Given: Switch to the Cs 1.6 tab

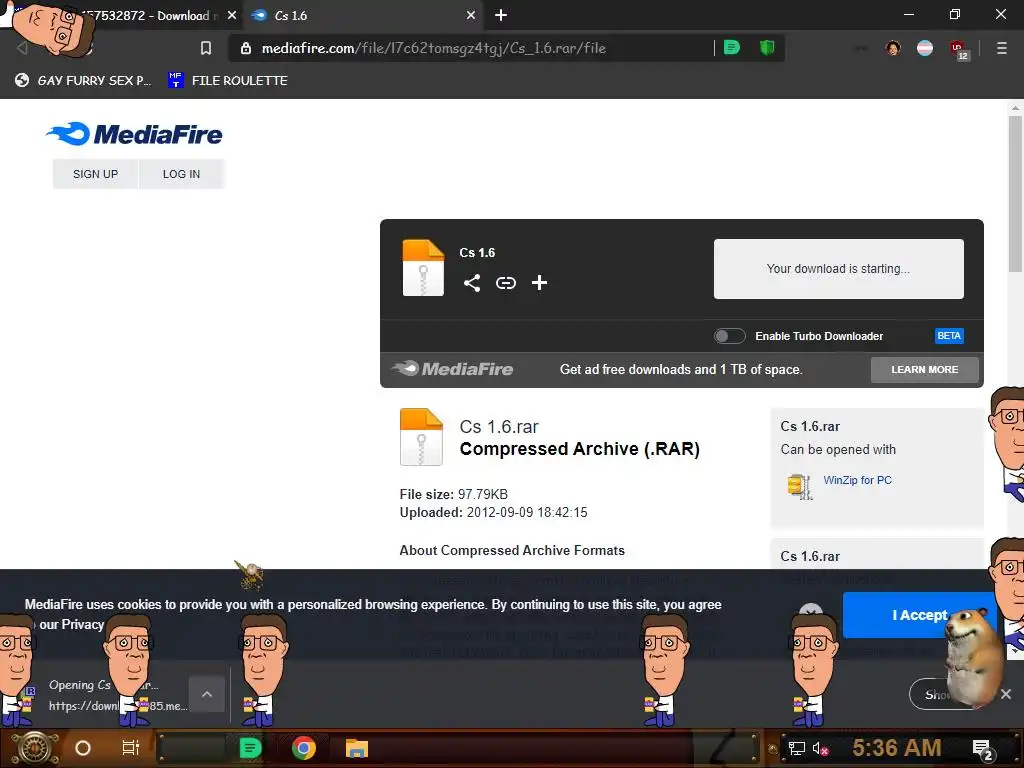Looking at the screenshot, I should (x=363, y=15).
